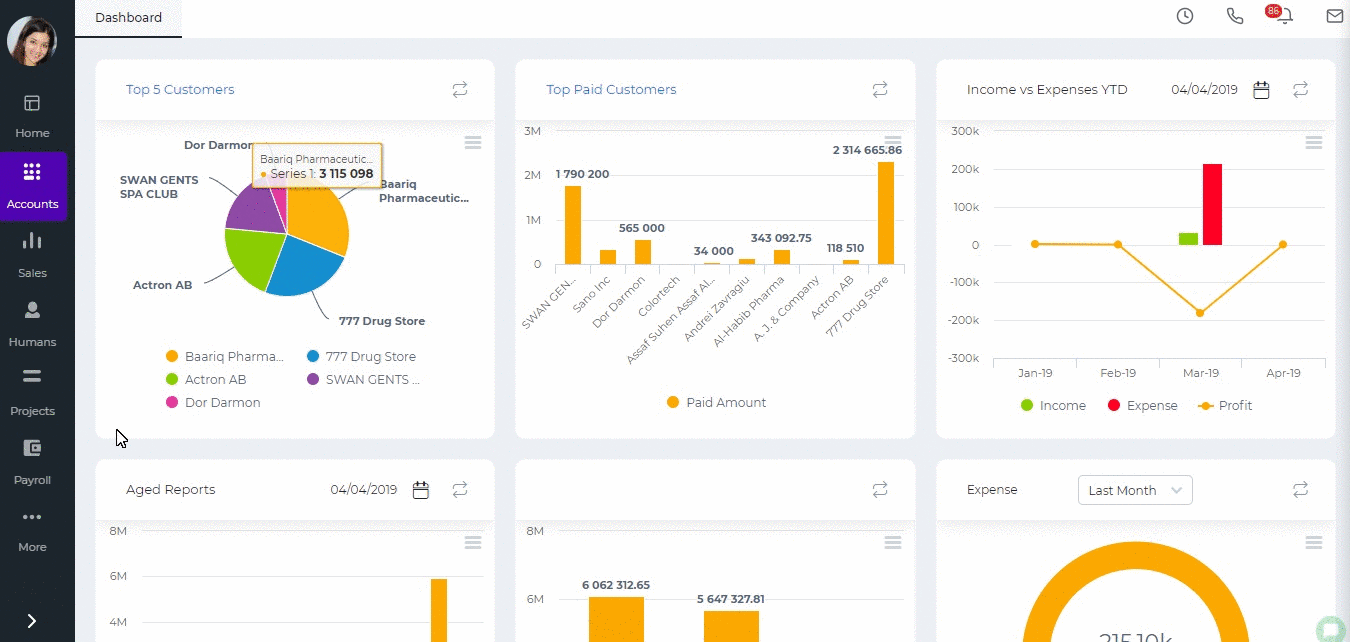Refresh the Aged Reports widget
The height and width of the screenshot is (642, 1350).
click(460, 490)
